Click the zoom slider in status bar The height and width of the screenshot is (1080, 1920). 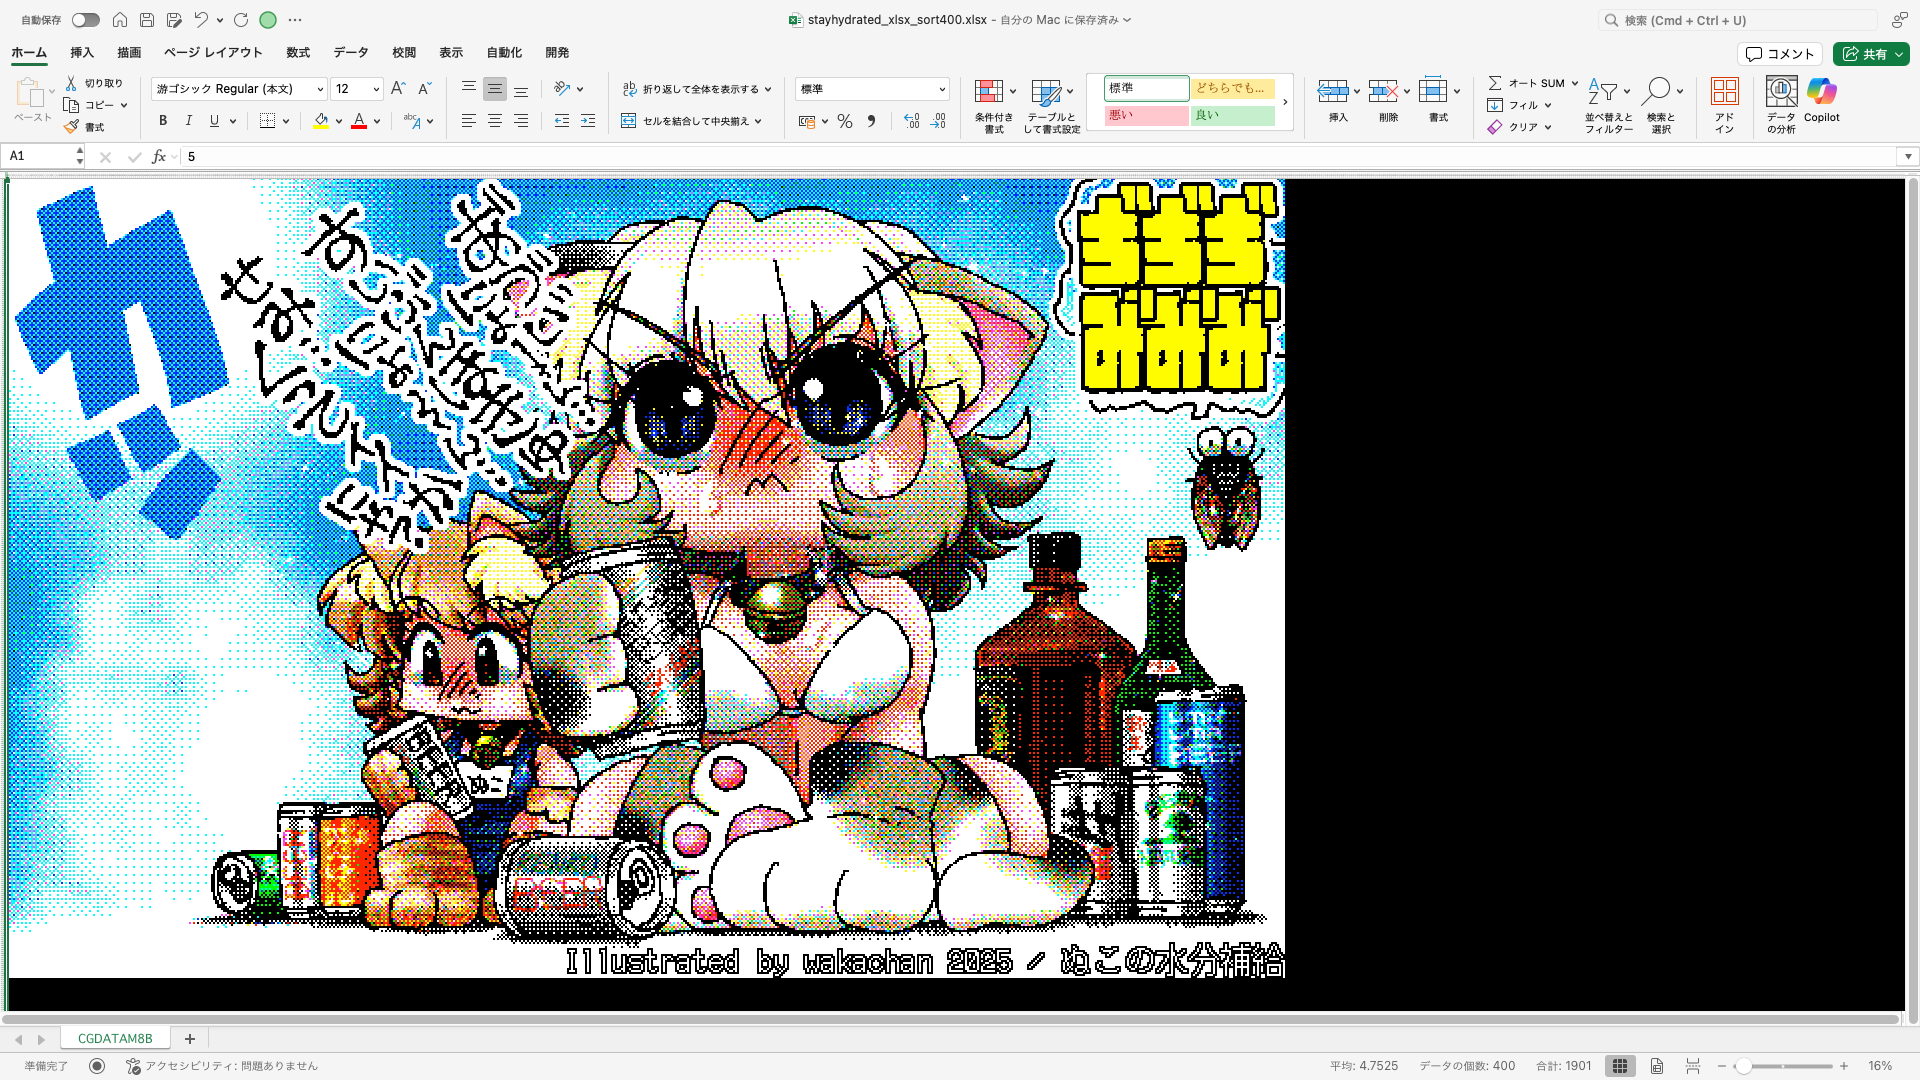point(1784,1066)
